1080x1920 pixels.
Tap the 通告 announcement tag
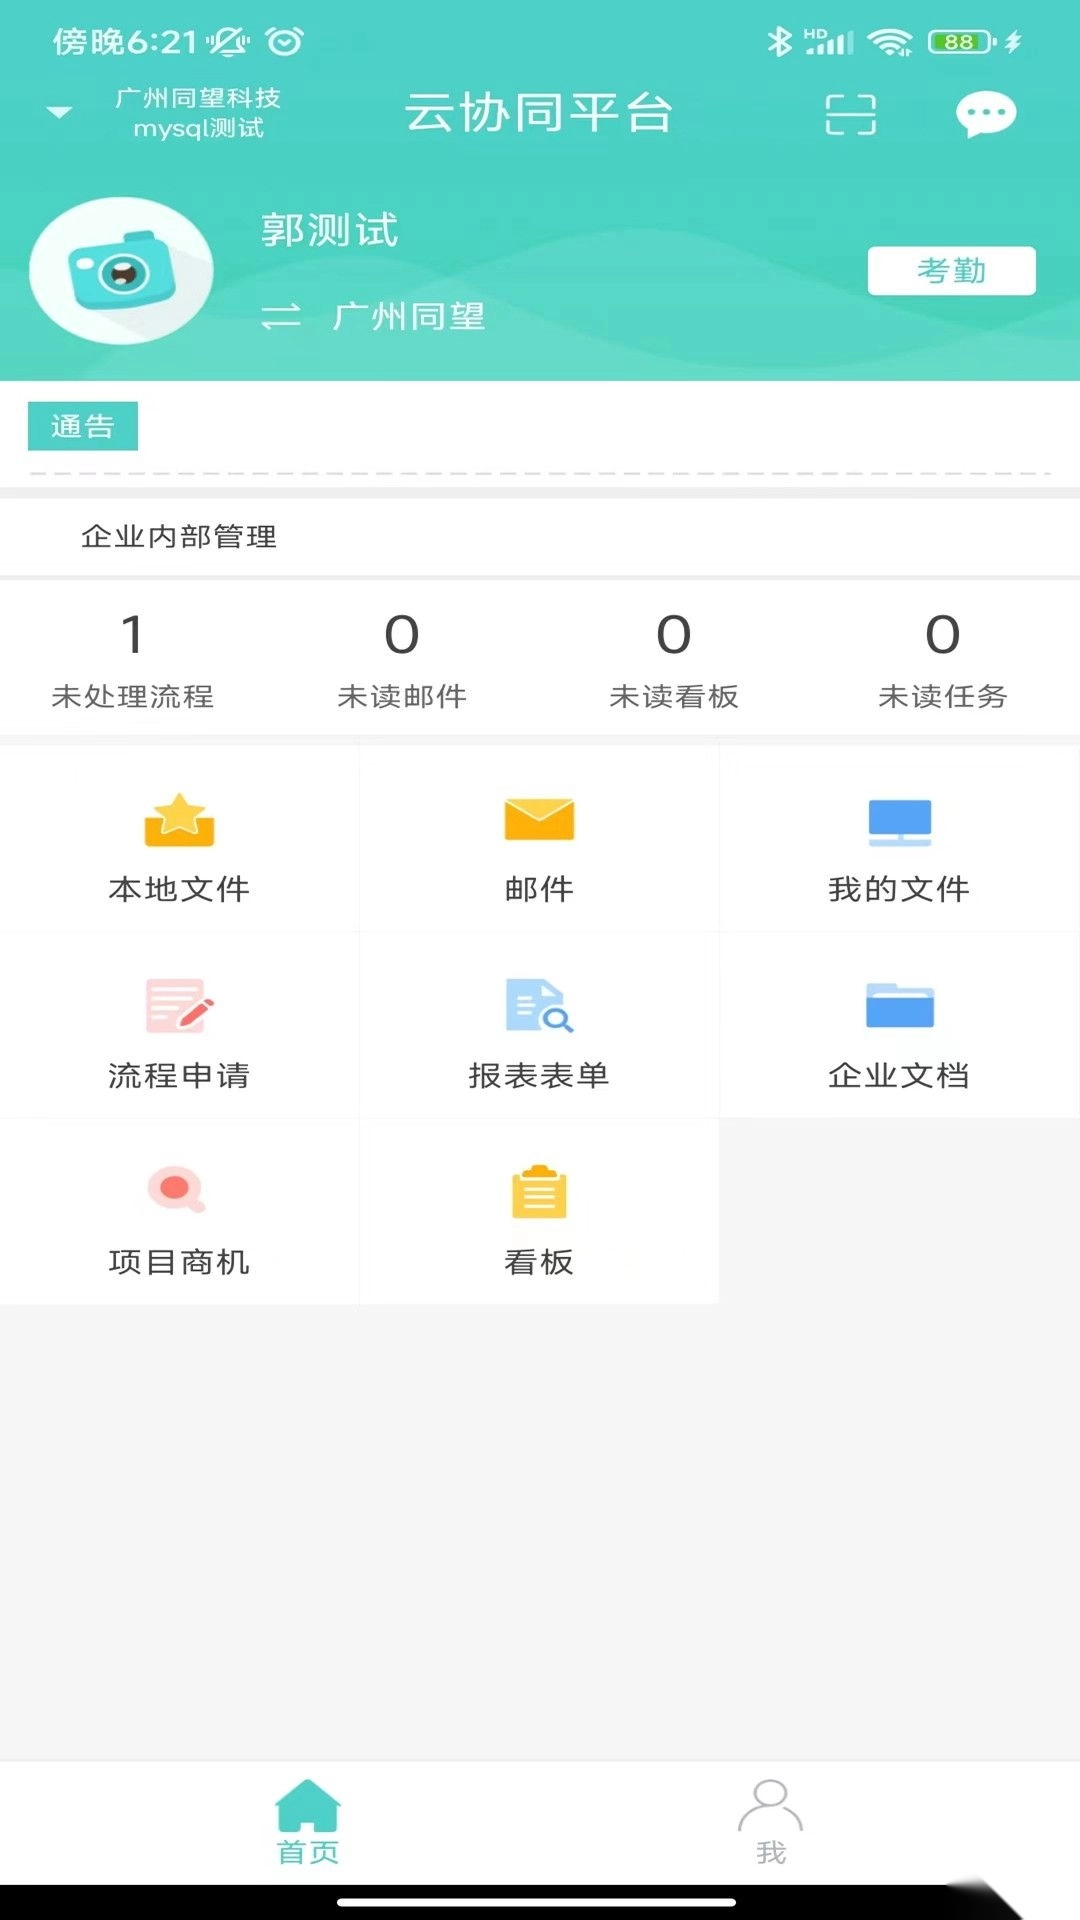pos(83,427)
